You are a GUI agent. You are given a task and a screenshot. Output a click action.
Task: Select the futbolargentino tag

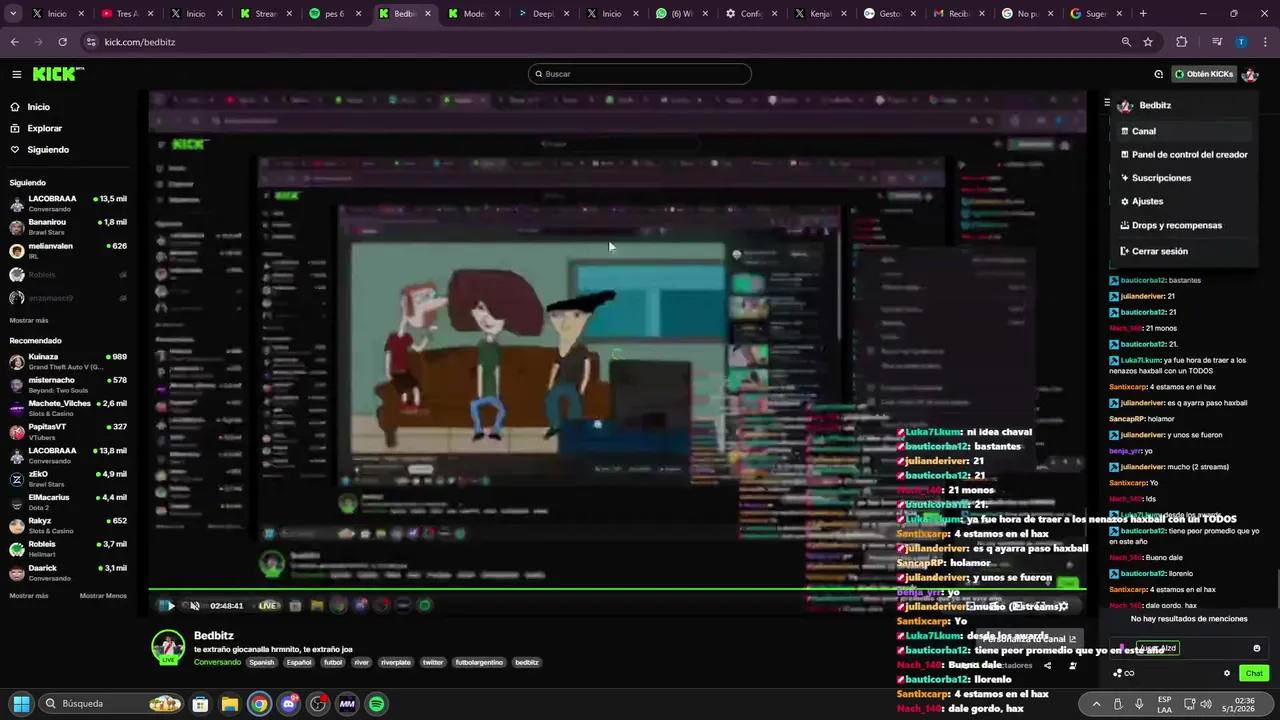click(481, 662)
